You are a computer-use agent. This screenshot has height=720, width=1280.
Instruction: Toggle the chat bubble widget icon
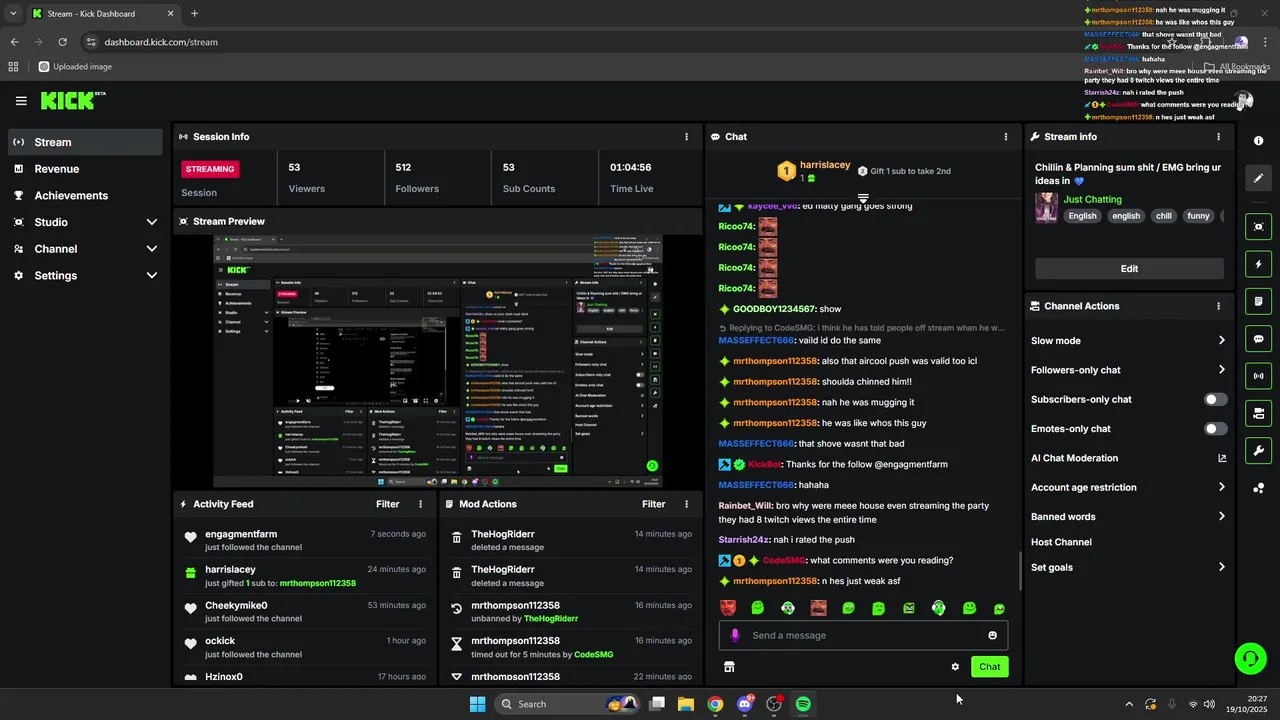[1258, 339]
